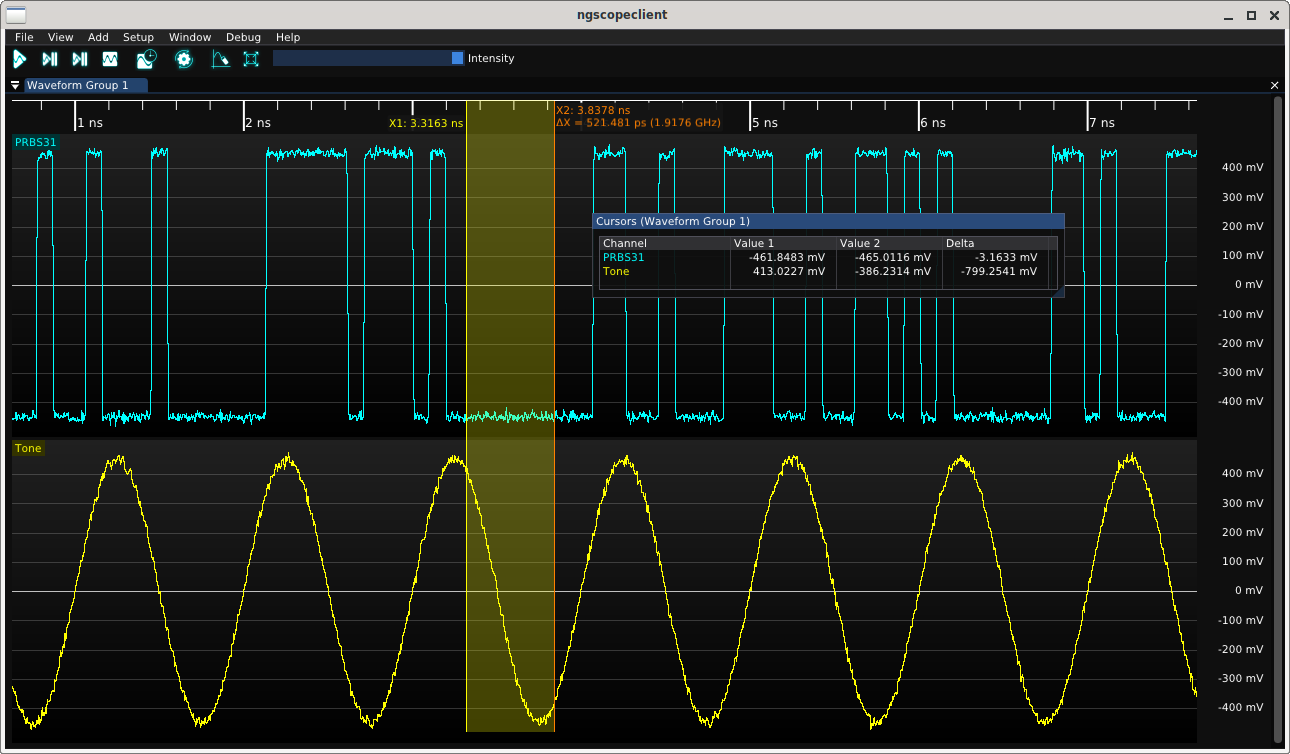Click the Value 2 column header

[x=890, y=243]
